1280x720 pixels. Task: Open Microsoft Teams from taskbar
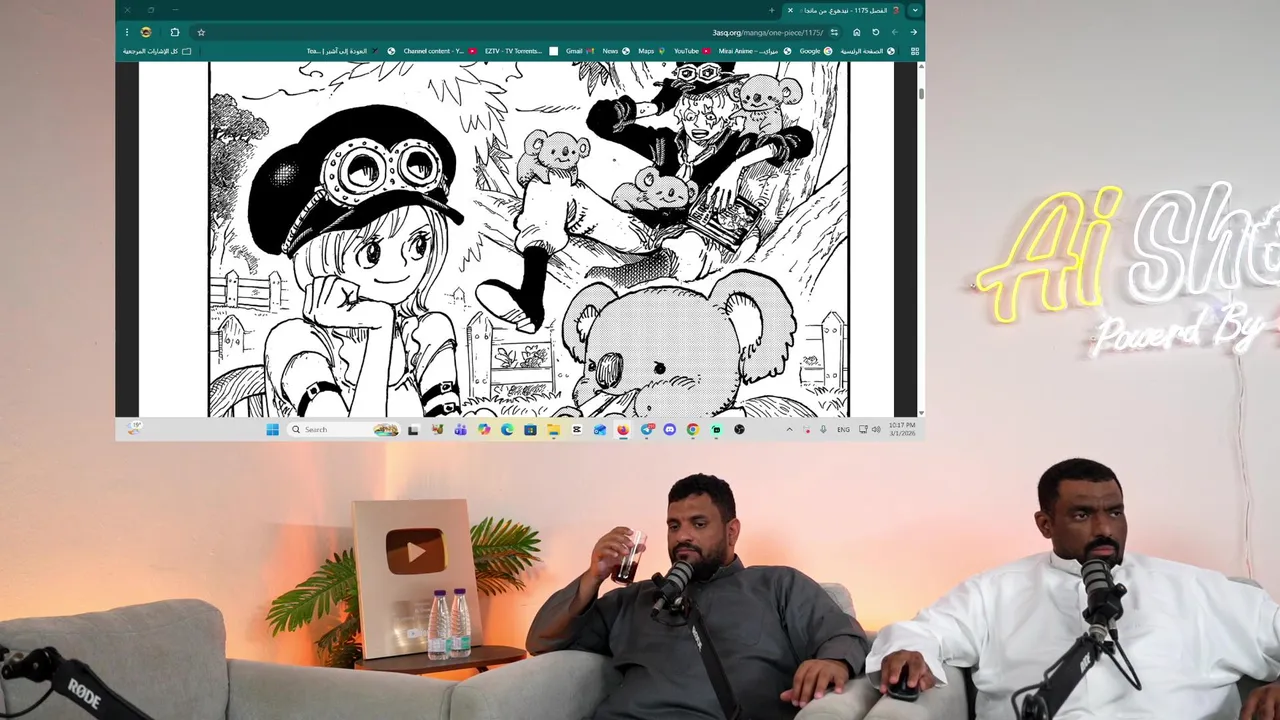click(x=460, y=429)
